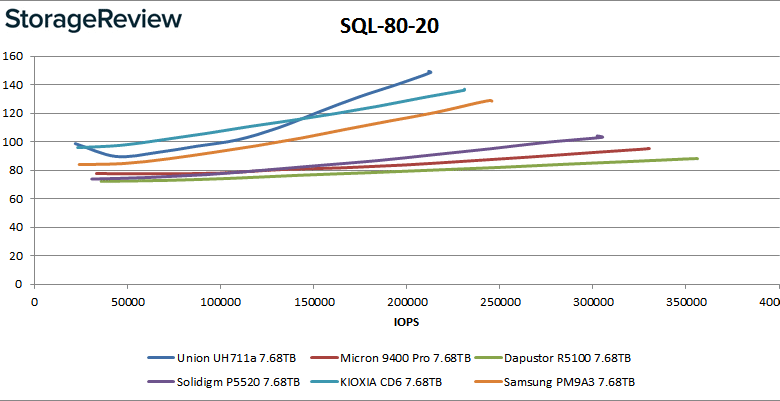The width and height of the screenshot is (780, 401).
Task: Click the KIOXIA CD6 7.68TB legend entry
Action: coord(376,382)
